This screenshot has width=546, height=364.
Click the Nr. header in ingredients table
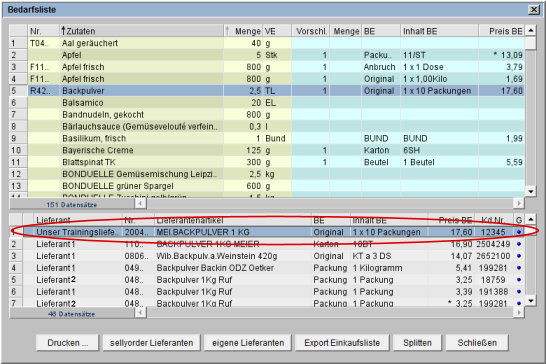pos(43,31)
